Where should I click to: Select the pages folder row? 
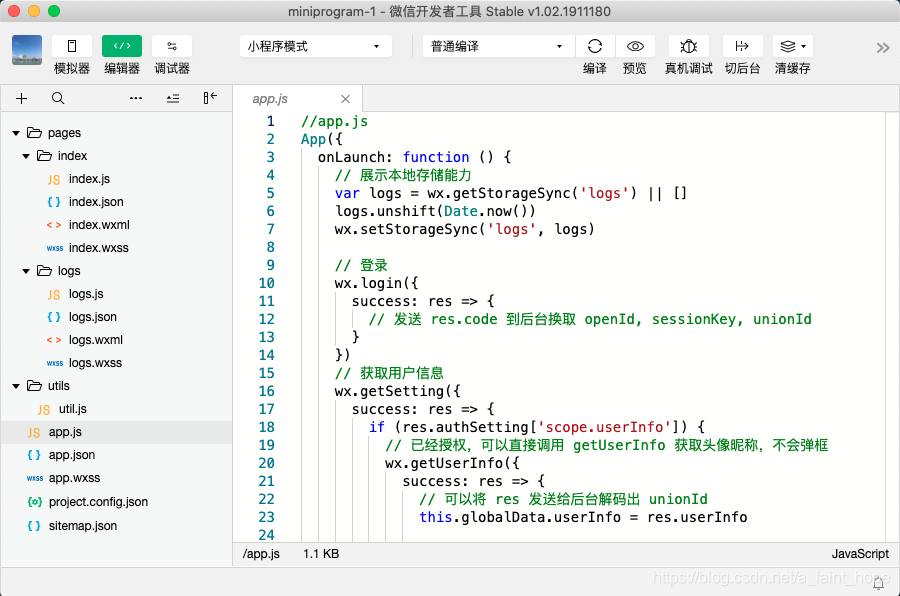tap(116, 133)
